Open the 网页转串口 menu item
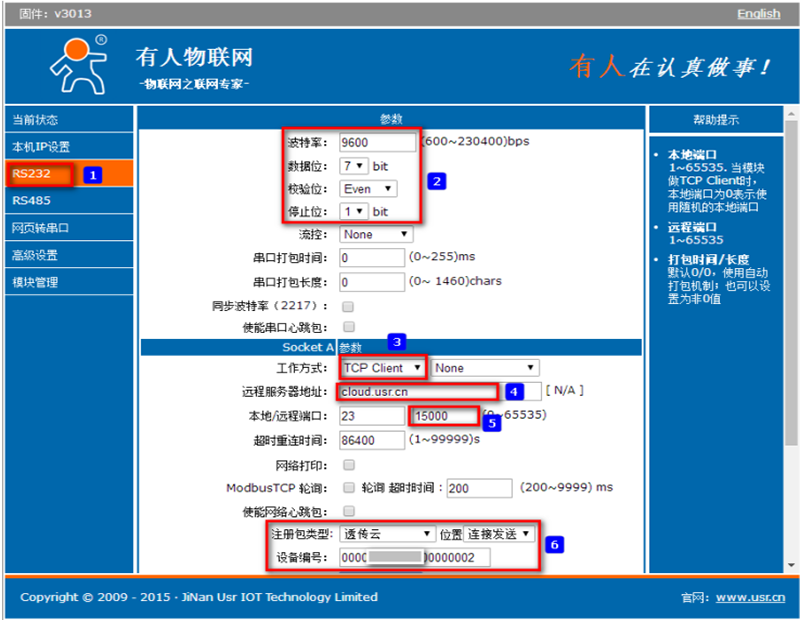 click(41, 228)
